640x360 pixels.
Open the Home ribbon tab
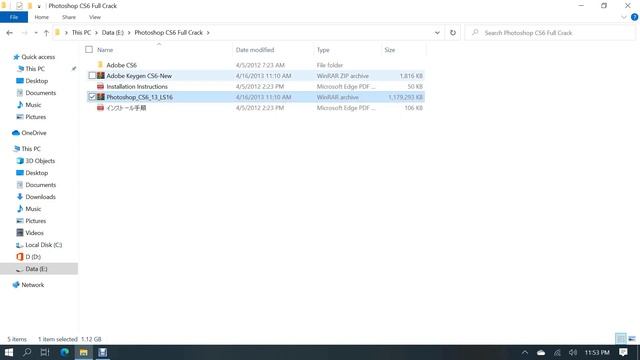click(42, 17)
